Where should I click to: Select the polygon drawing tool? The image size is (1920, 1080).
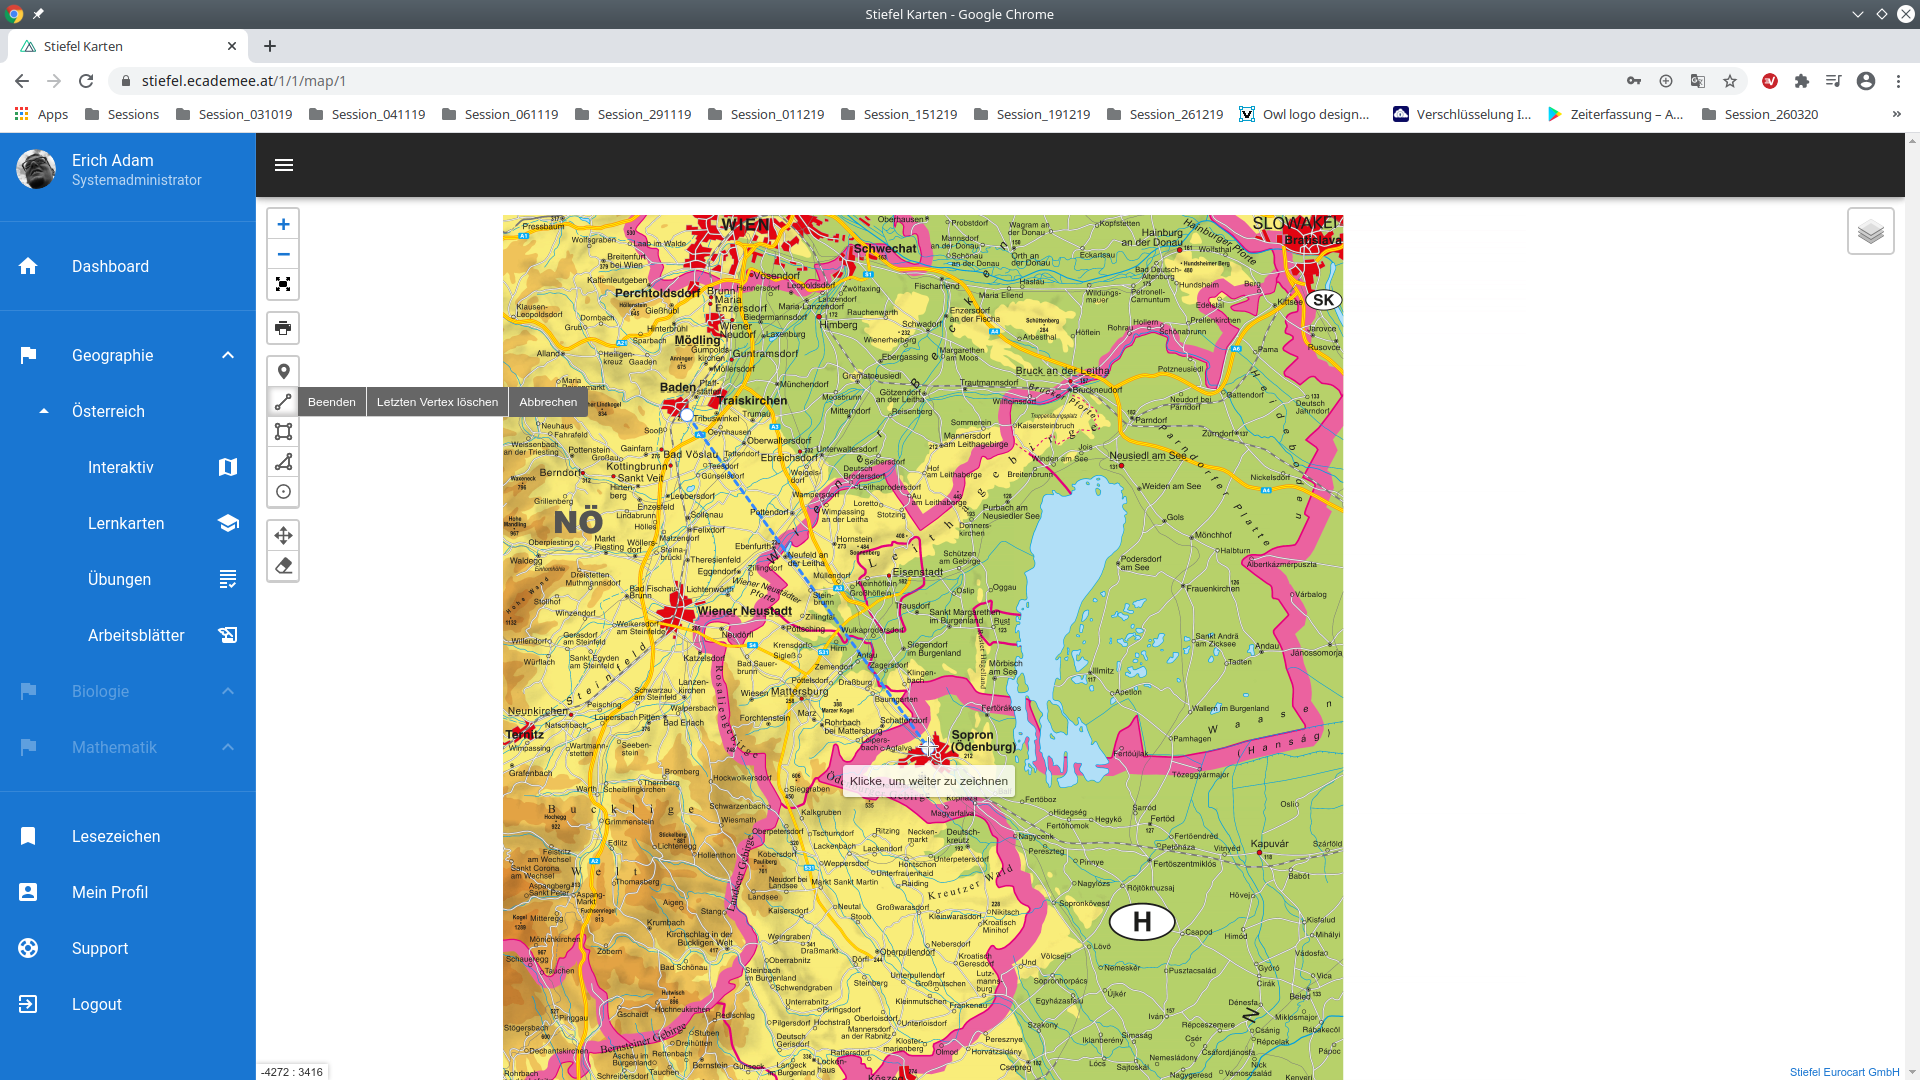click(x=283, y=461)
